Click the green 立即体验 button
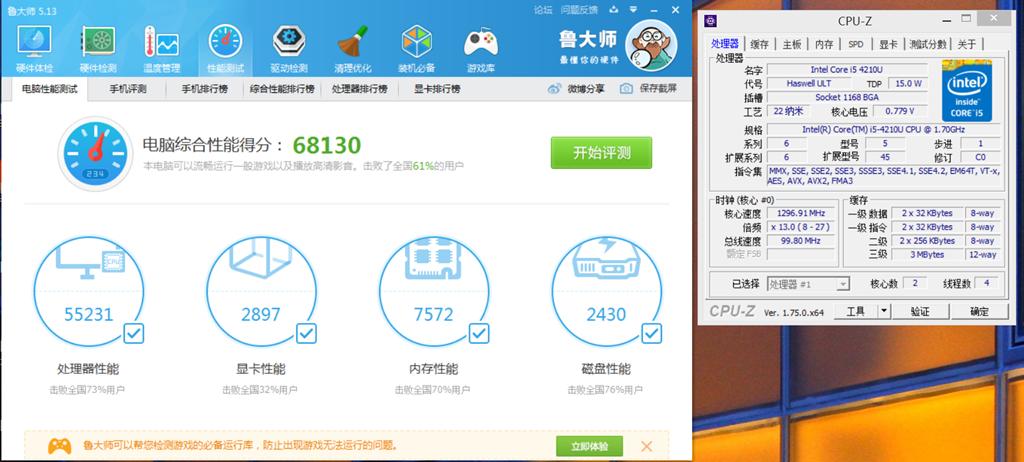 pos(589,446)
